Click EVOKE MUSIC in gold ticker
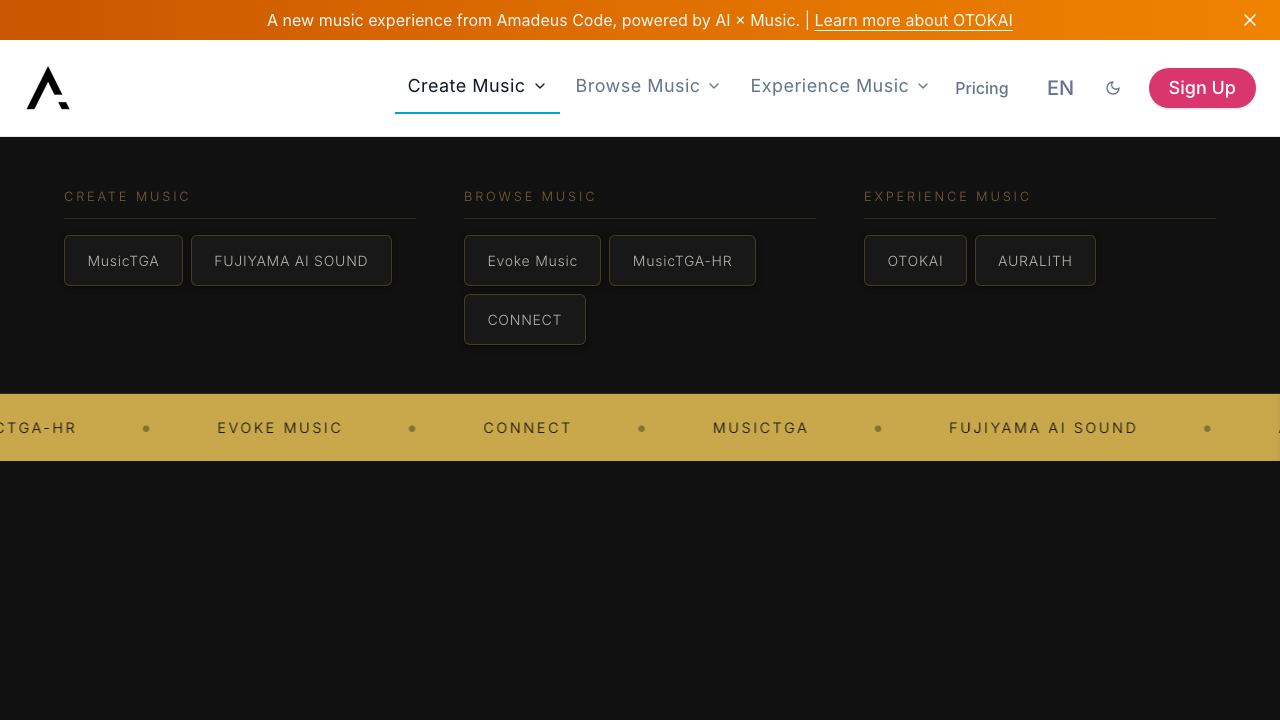 280,428
